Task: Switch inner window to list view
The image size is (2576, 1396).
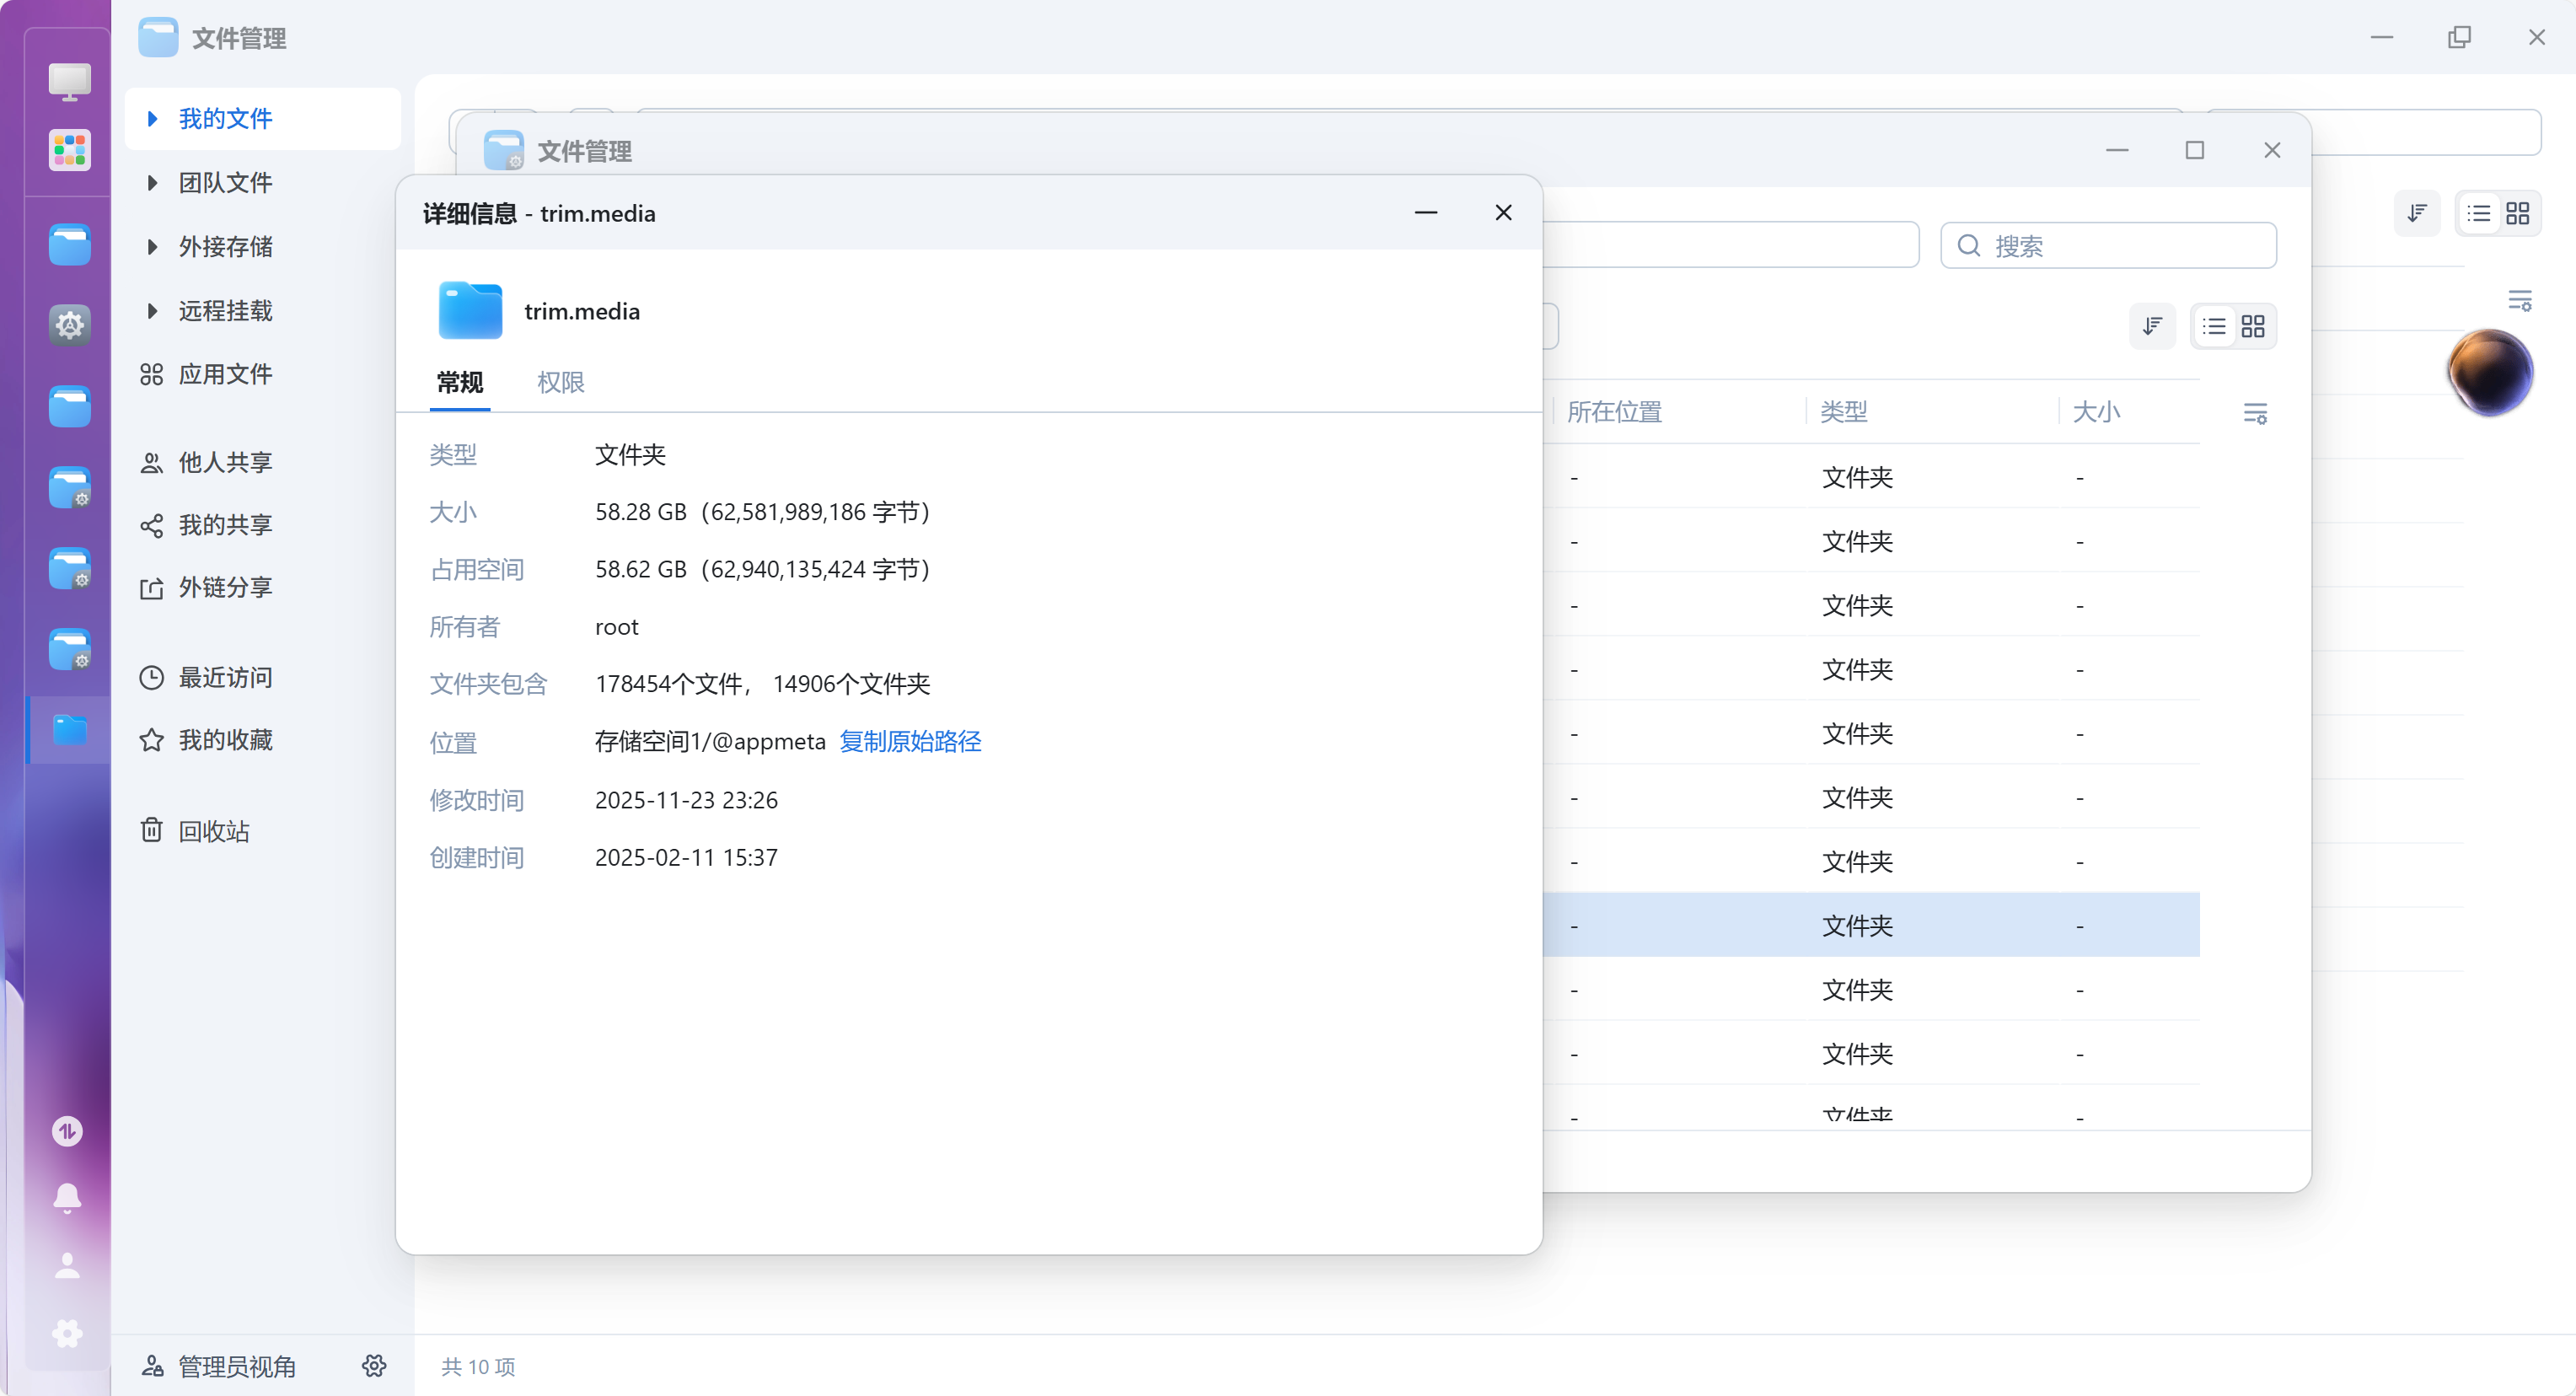Action: [x=2214, y=326]
